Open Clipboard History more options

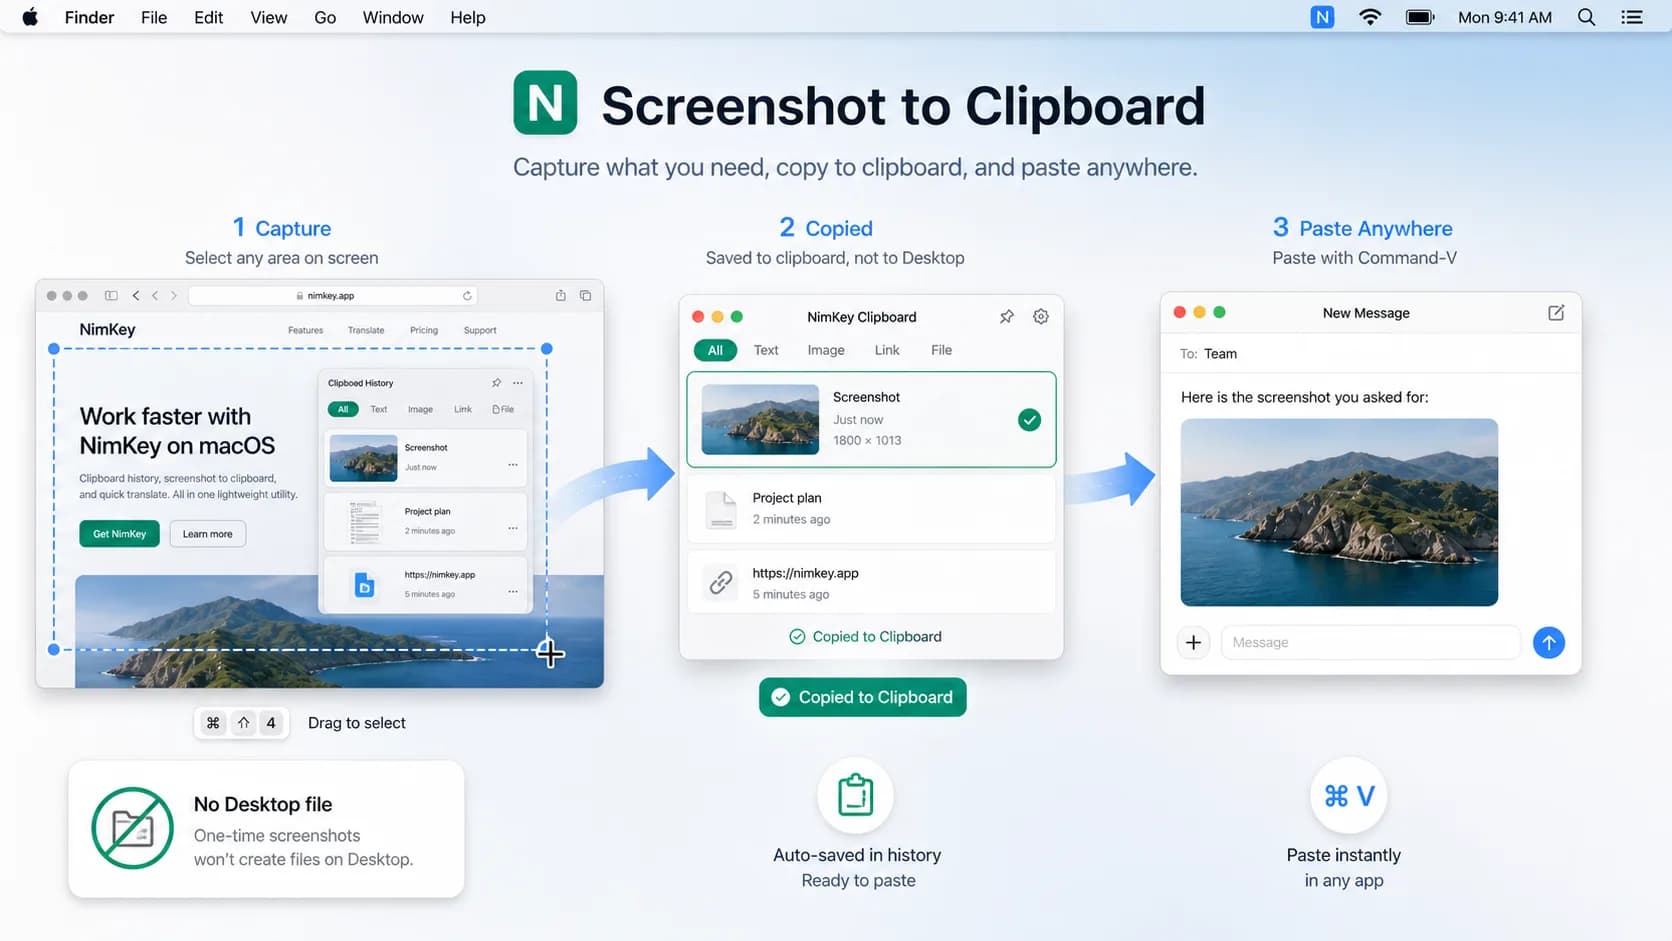pos(518,383)
